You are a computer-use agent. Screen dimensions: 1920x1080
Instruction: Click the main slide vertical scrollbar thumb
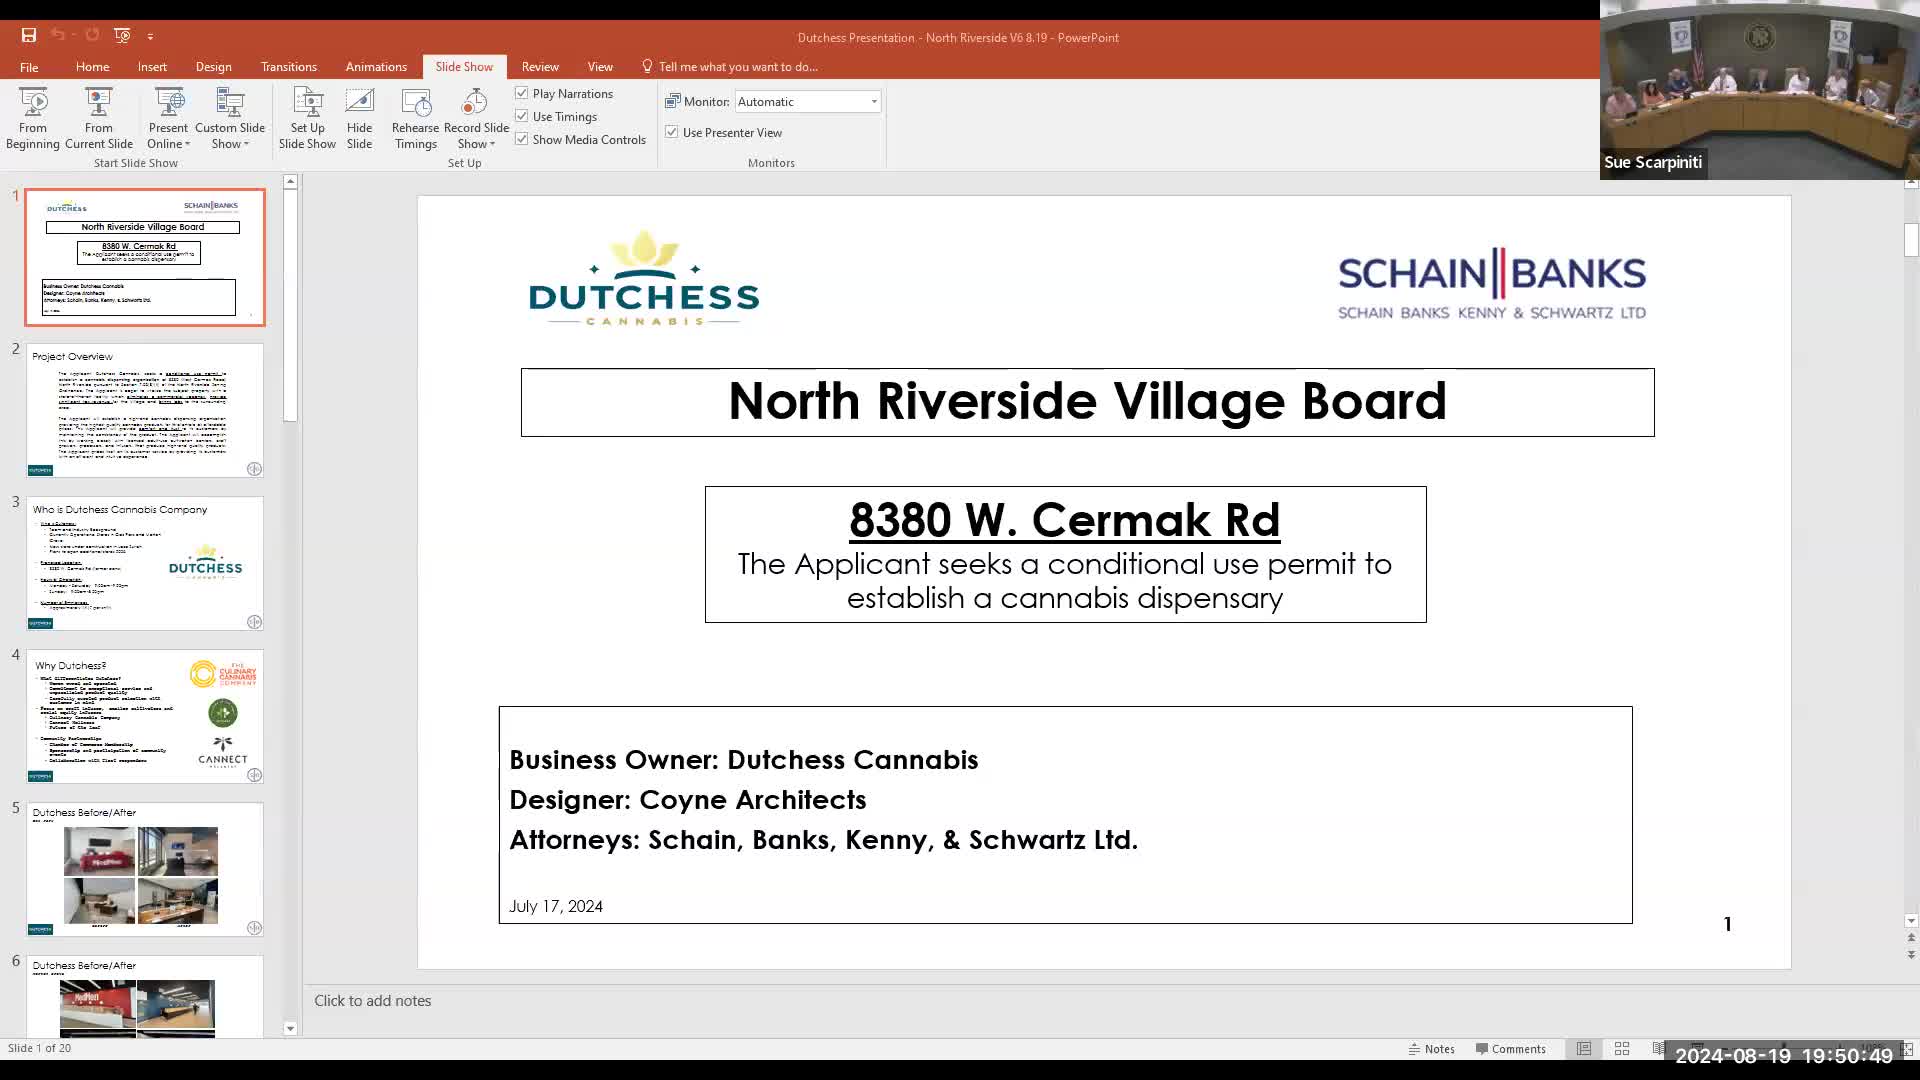pyautogui.click(x=1911, y=240)
